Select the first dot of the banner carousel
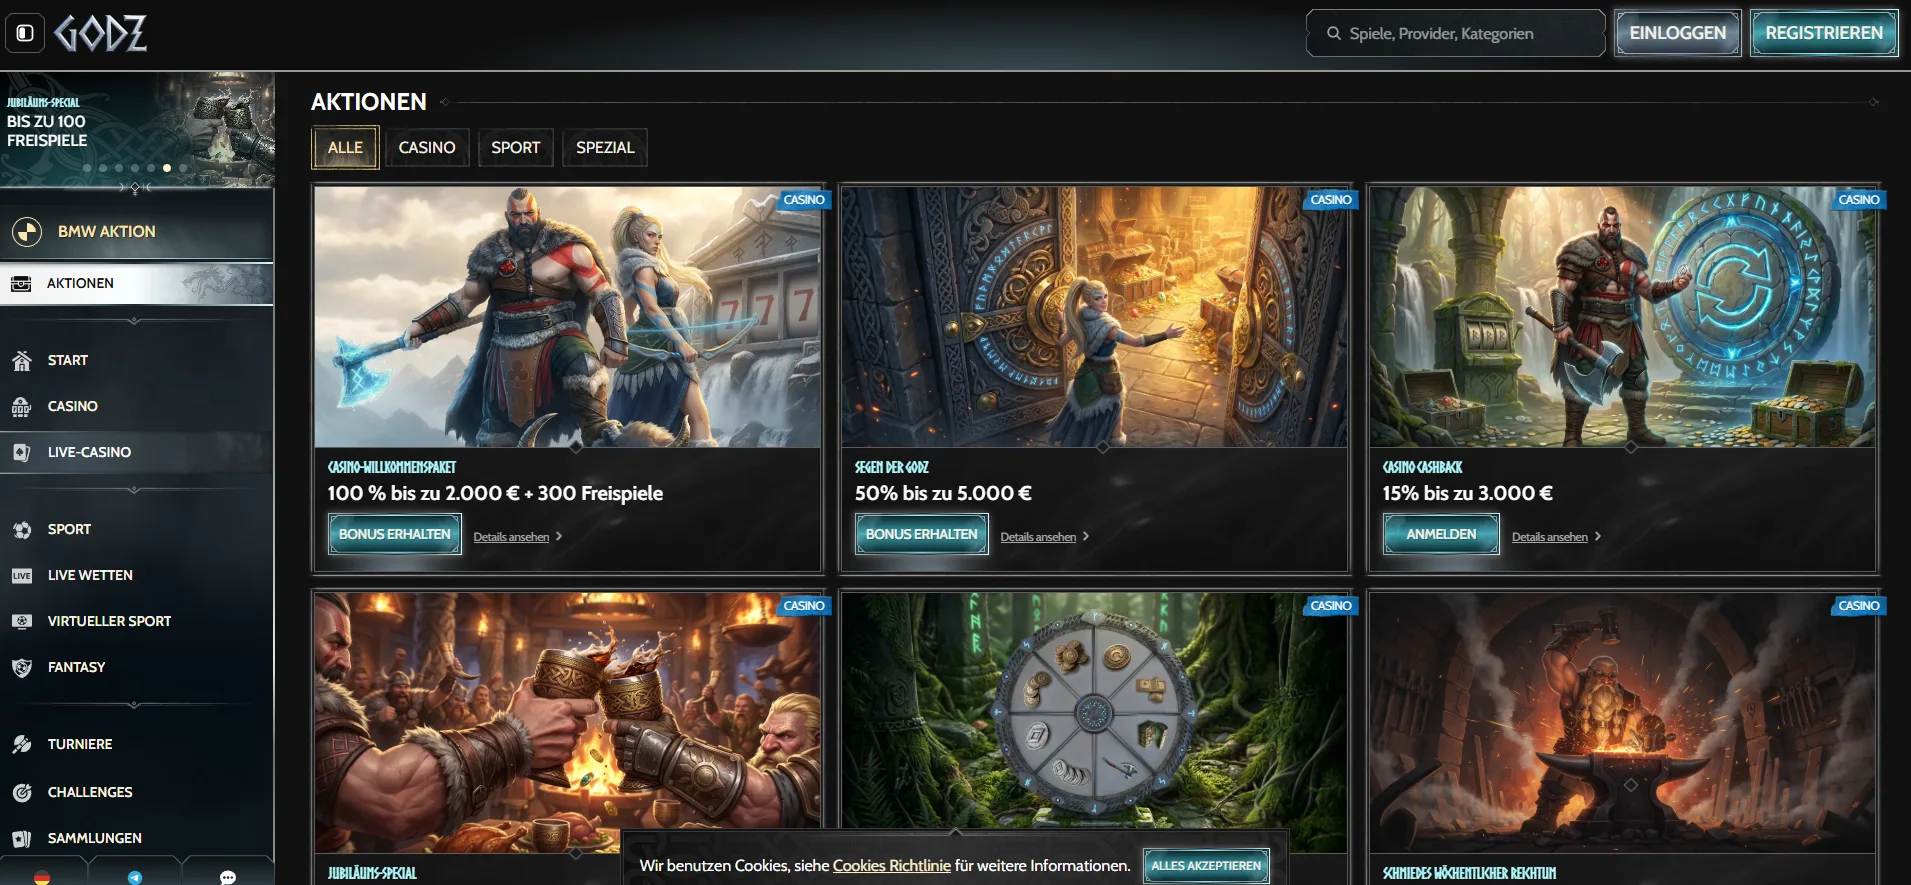1911x885 pixels. (87, 168)
